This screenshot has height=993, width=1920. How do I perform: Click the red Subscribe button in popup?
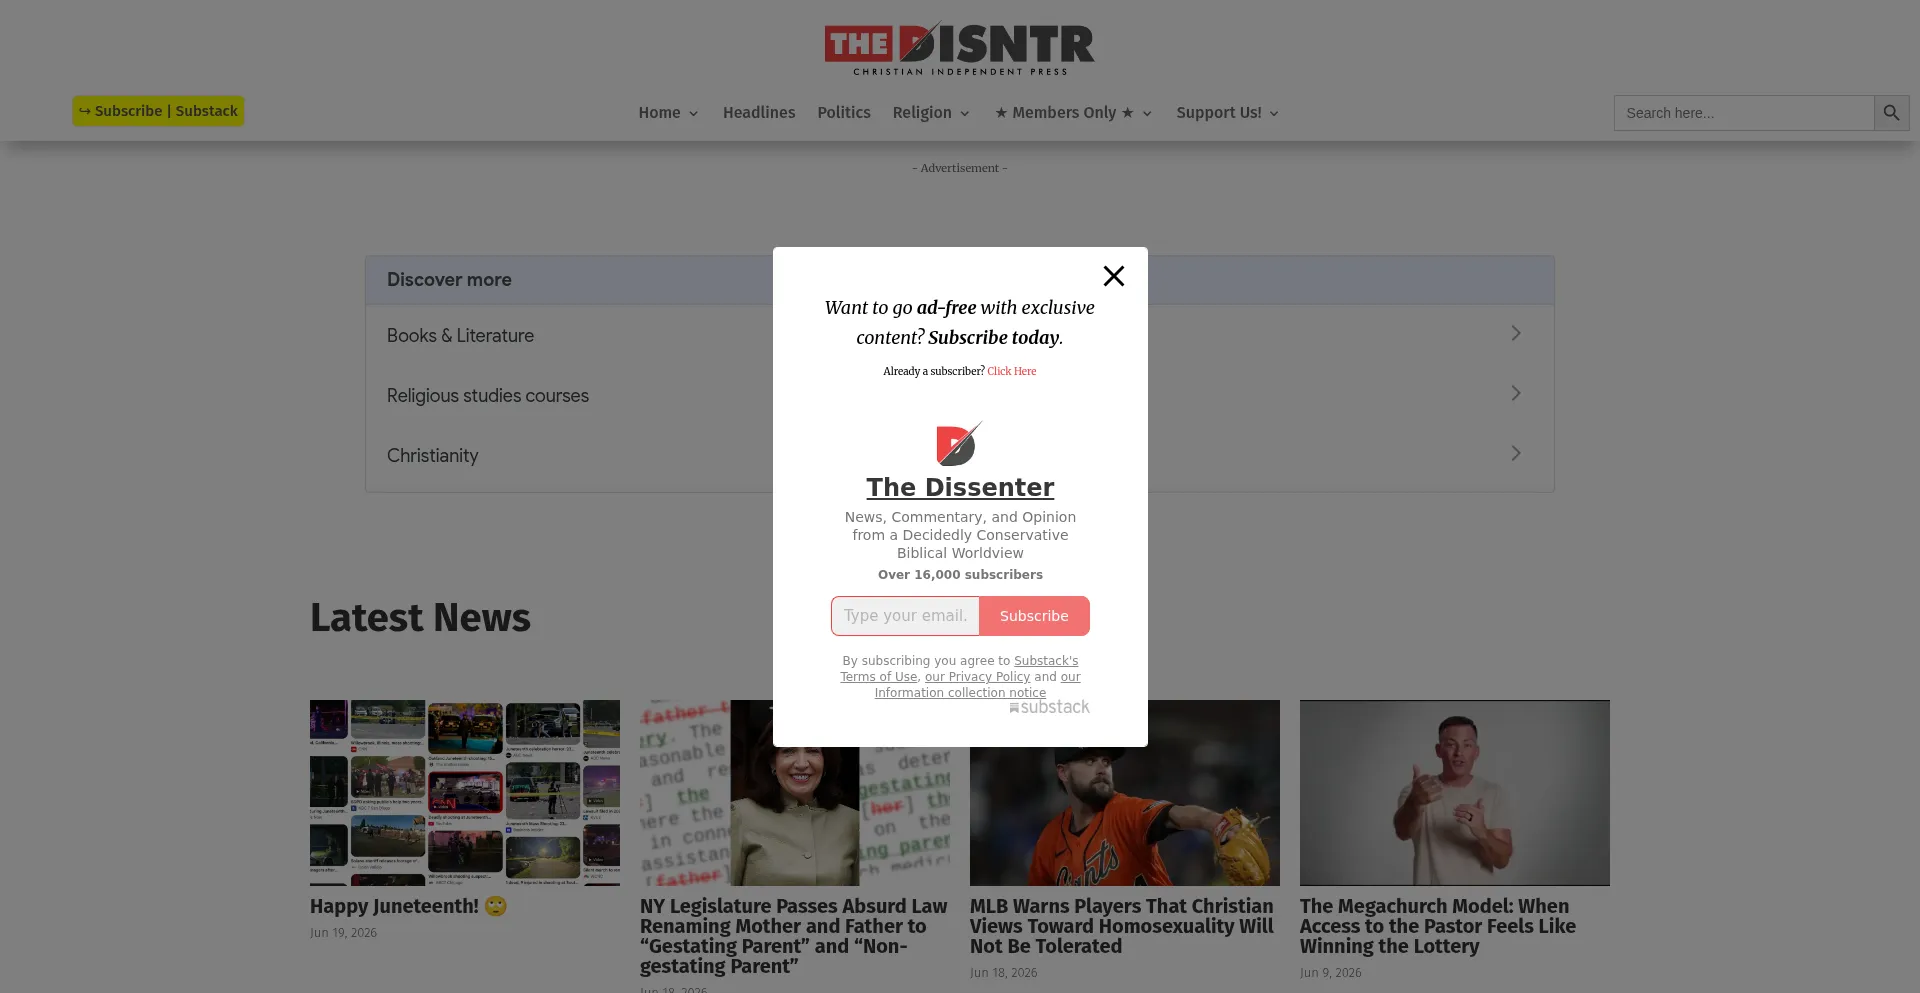[1034, 616]
